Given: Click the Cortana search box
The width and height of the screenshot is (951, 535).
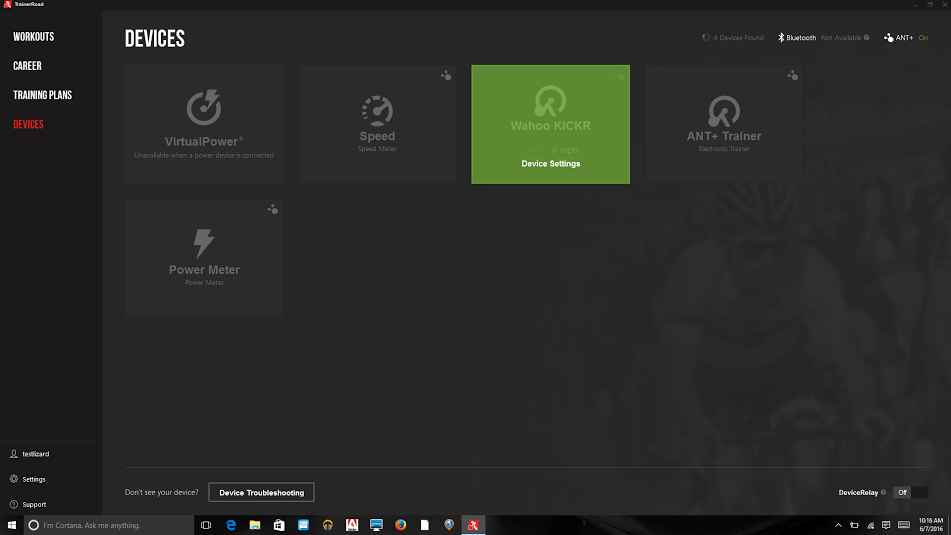Looking at the screenshot, I should 109,525.
